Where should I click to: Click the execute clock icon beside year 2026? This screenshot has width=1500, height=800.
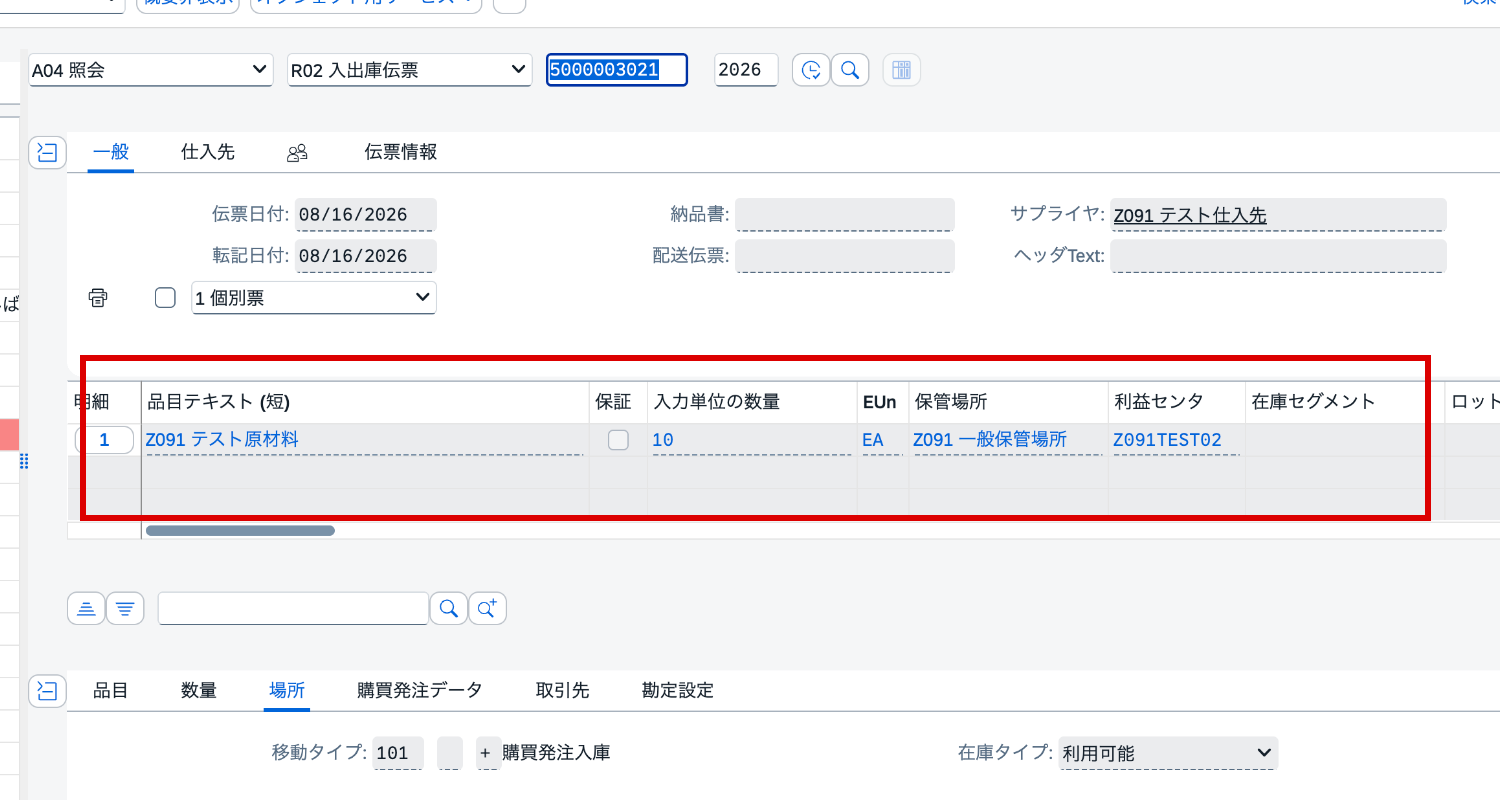(811, 70)
